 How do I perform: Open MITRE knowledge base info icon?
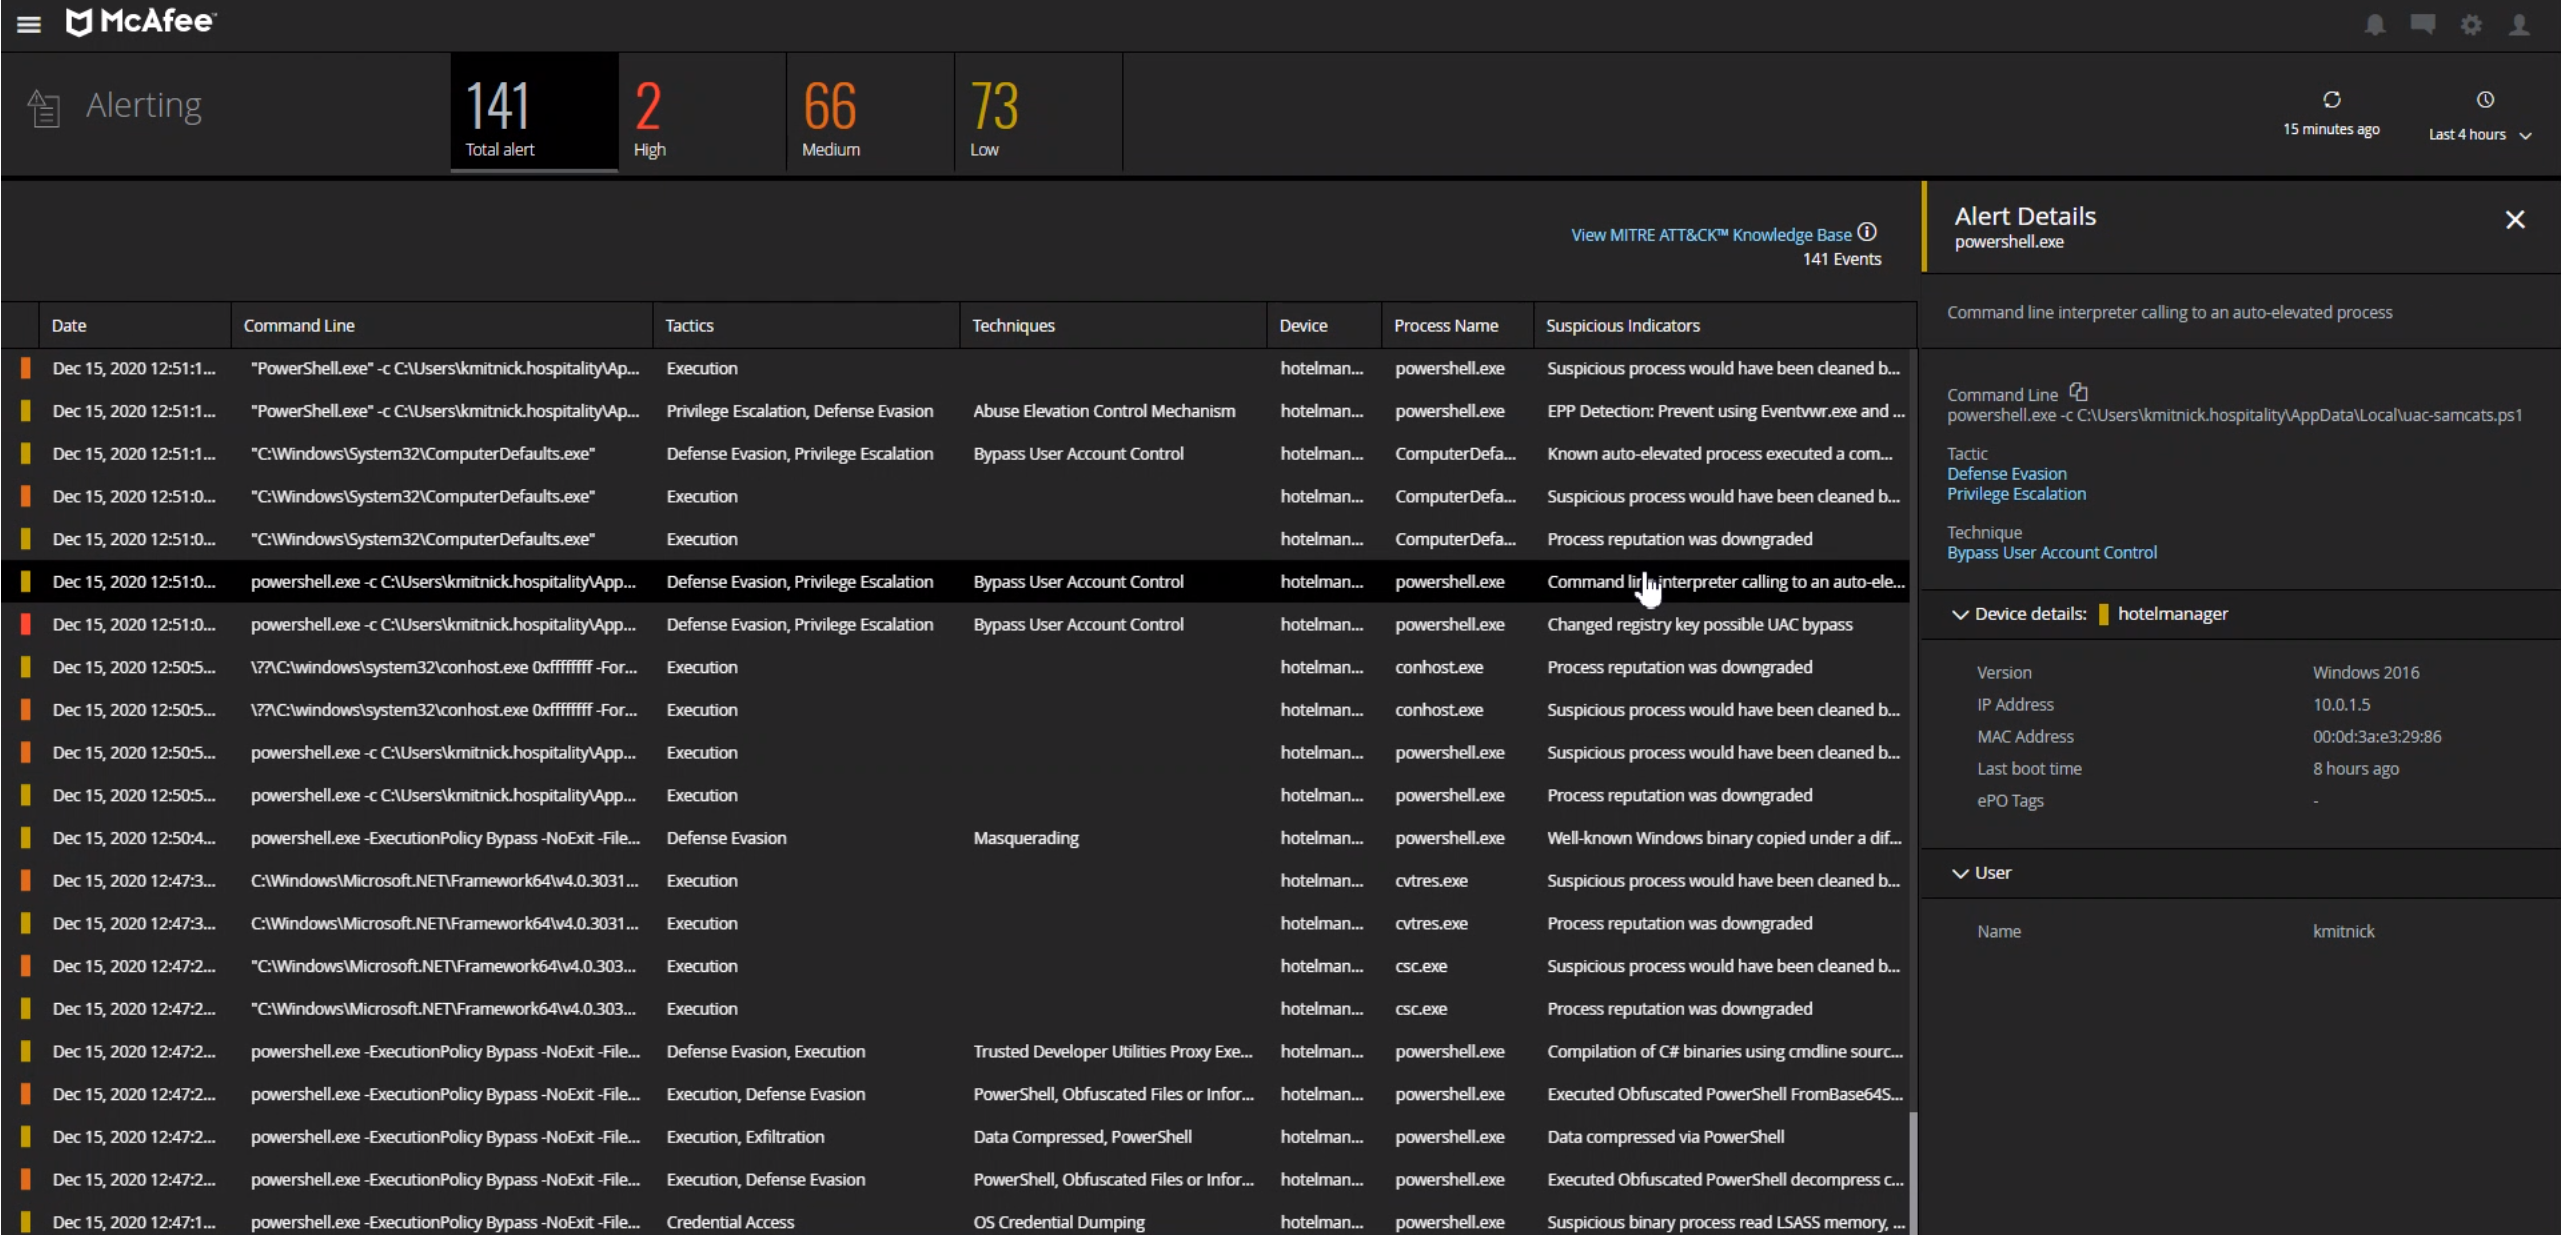1867,233
